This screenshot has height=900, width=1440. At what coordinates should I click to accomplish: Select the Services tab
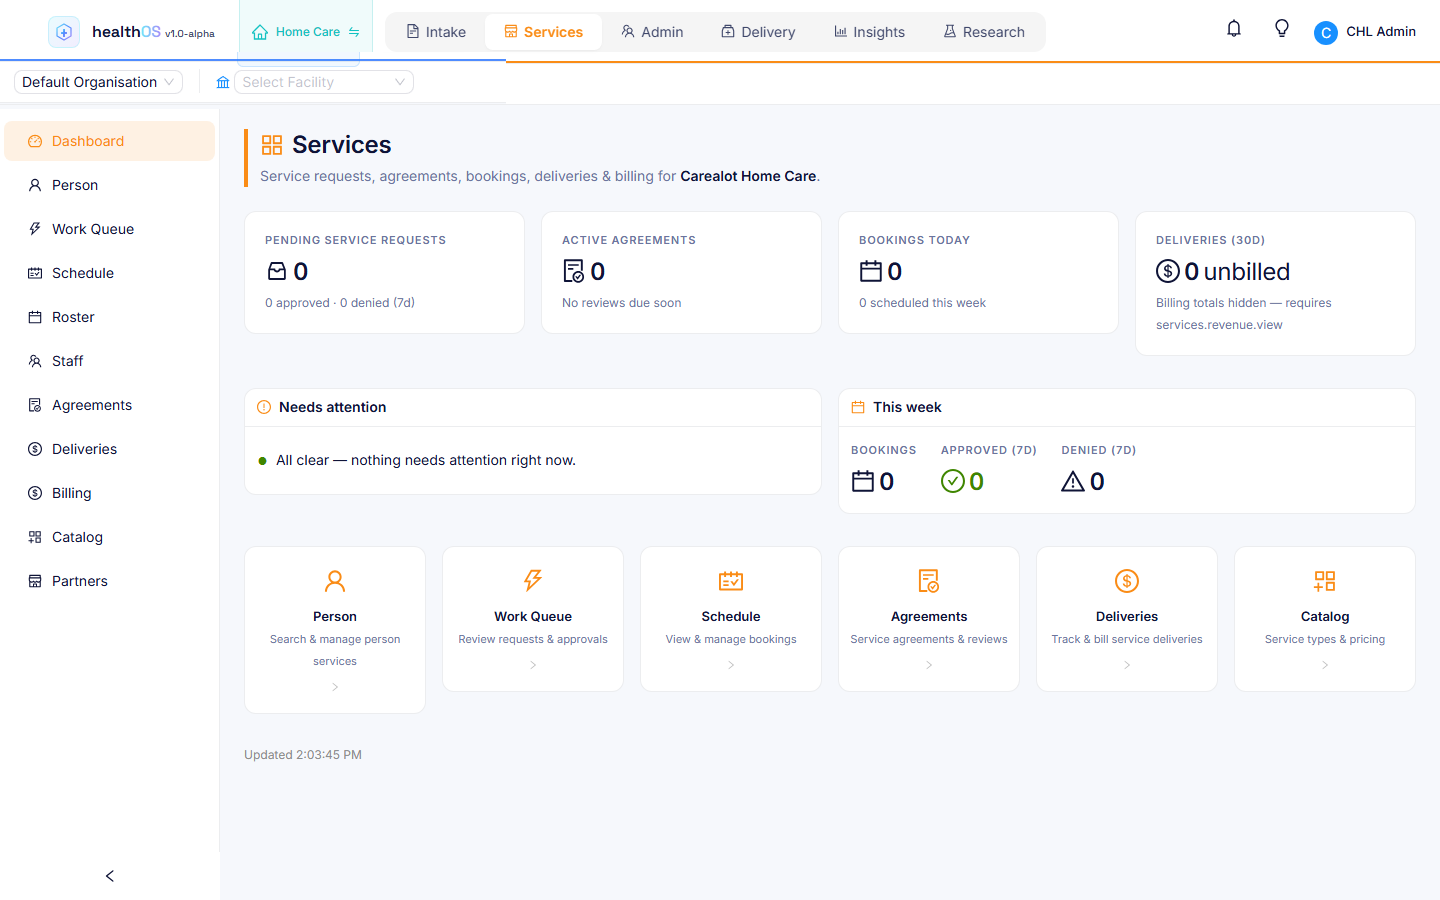[x=543, y=32]
